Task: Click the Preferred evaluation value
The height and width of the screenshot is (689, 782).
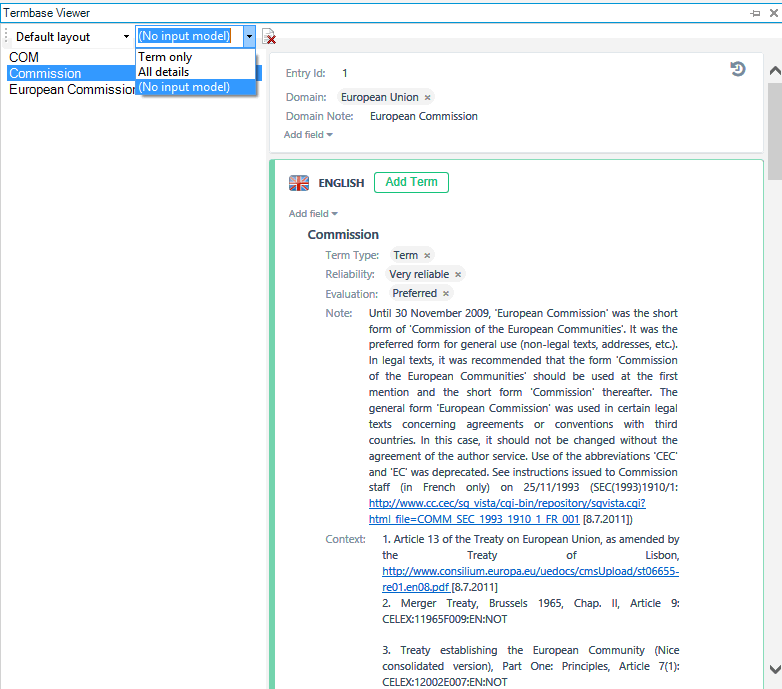Action: click(414, 293)
